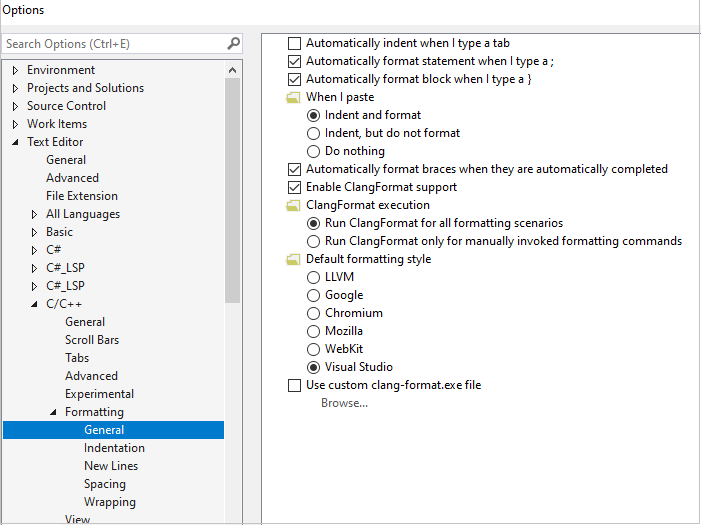Click the Browse... button
The width and height of the screenshot is (701, 525).
coord(344,403)
